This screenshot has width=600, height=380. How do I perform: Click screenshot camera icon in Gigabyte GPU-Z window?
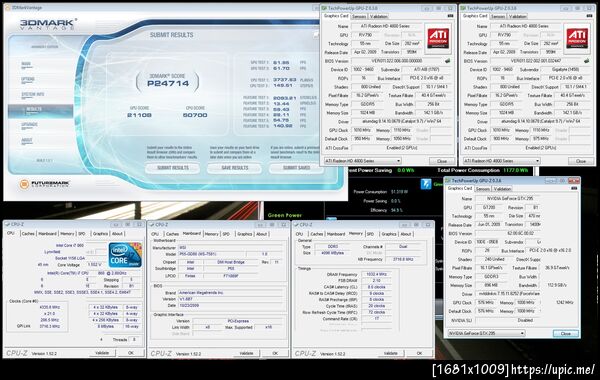coord(589,16)
